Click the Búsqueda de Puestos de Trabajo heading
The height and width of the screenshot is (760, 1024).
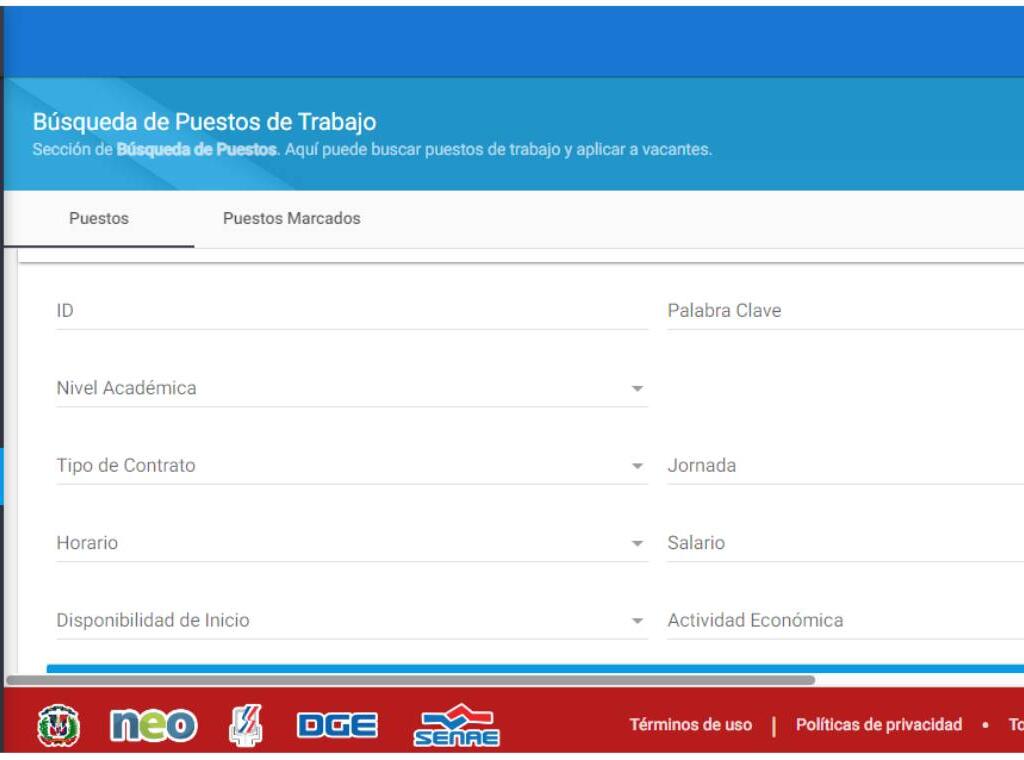pos(204,122)
